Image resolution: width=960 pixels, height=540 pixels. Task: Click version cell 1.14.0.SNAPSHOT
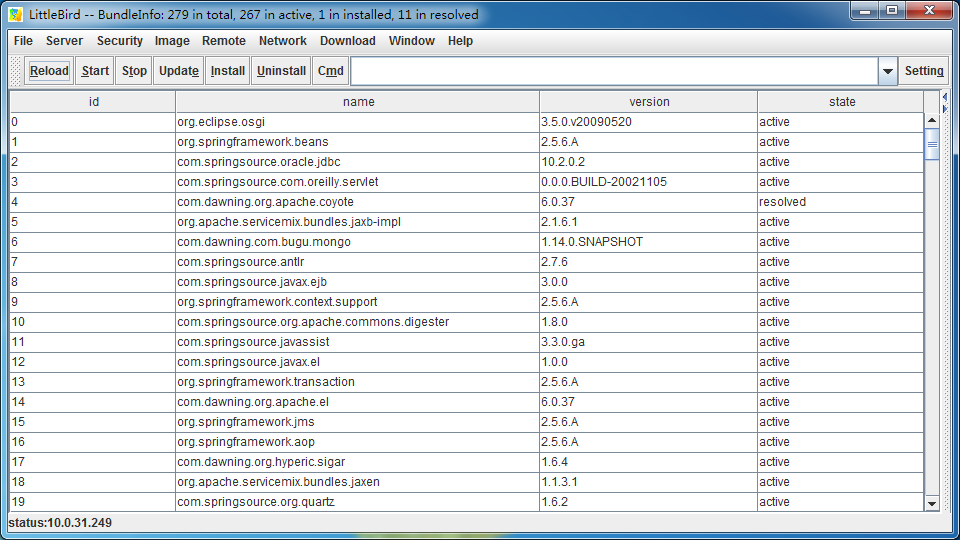[648, 242]
